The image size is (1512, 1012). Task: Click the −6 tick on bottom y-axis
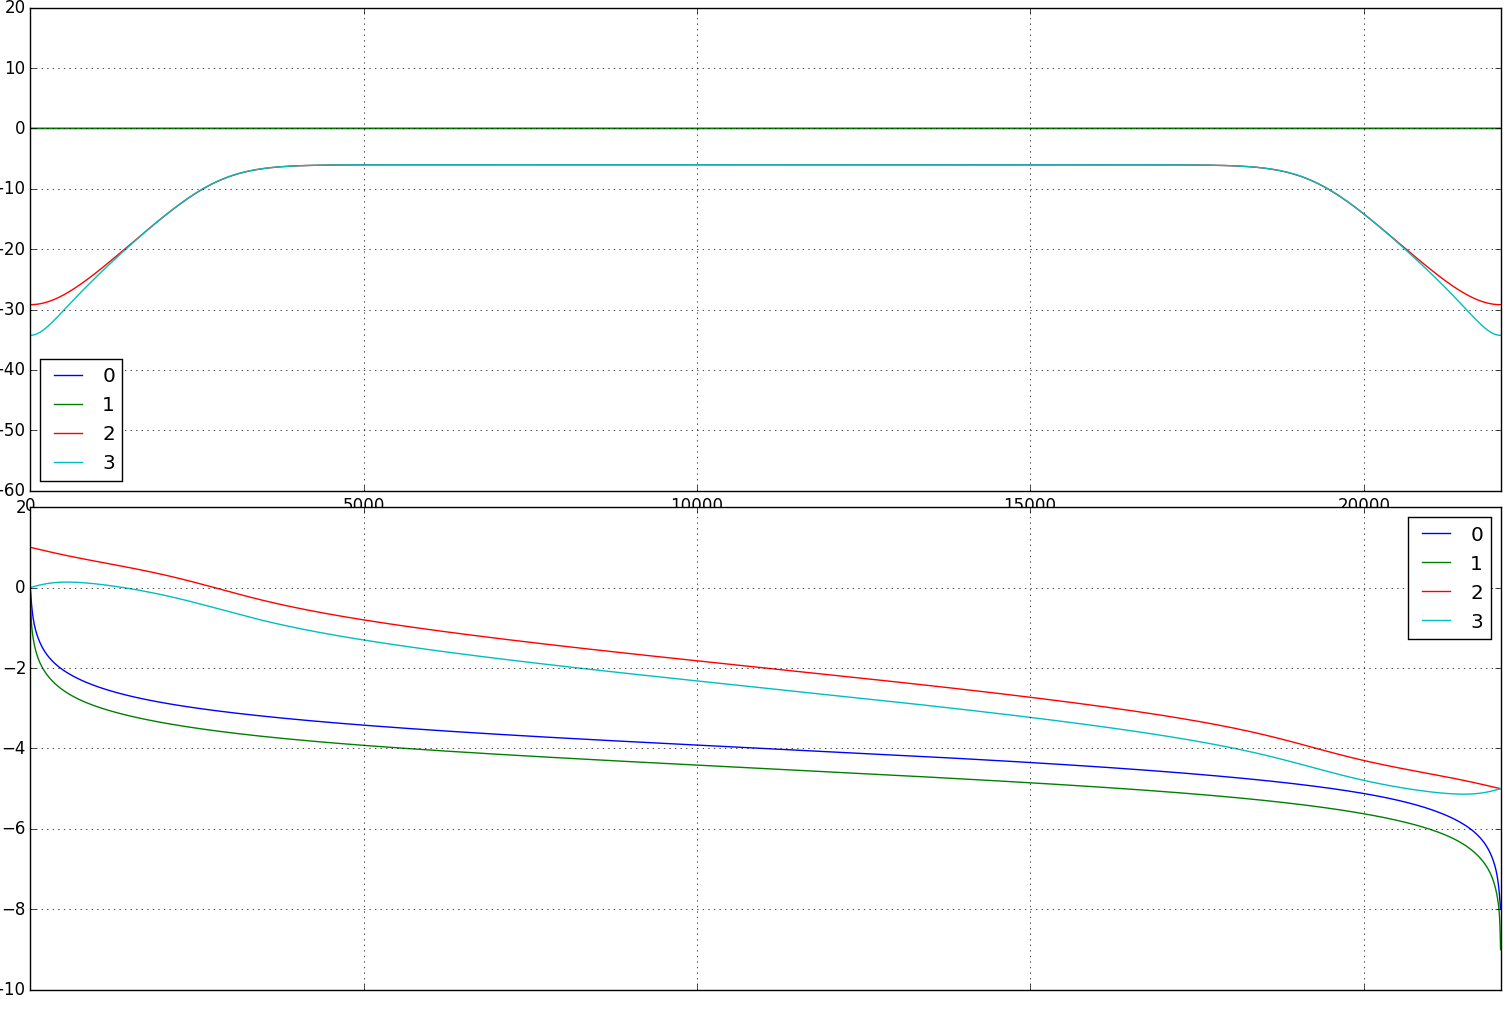13,829
